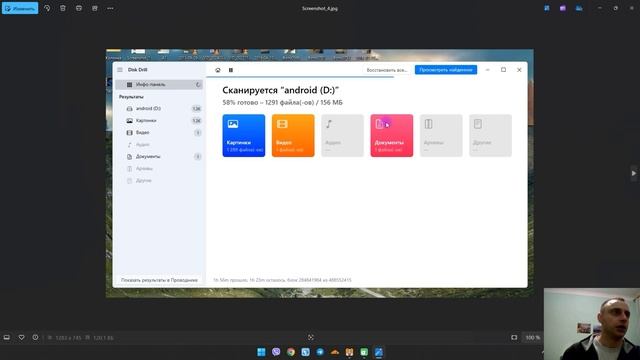Rotate the image with the rotate icon
This screenshot has width=640, height=360.
tap(47, 8)
